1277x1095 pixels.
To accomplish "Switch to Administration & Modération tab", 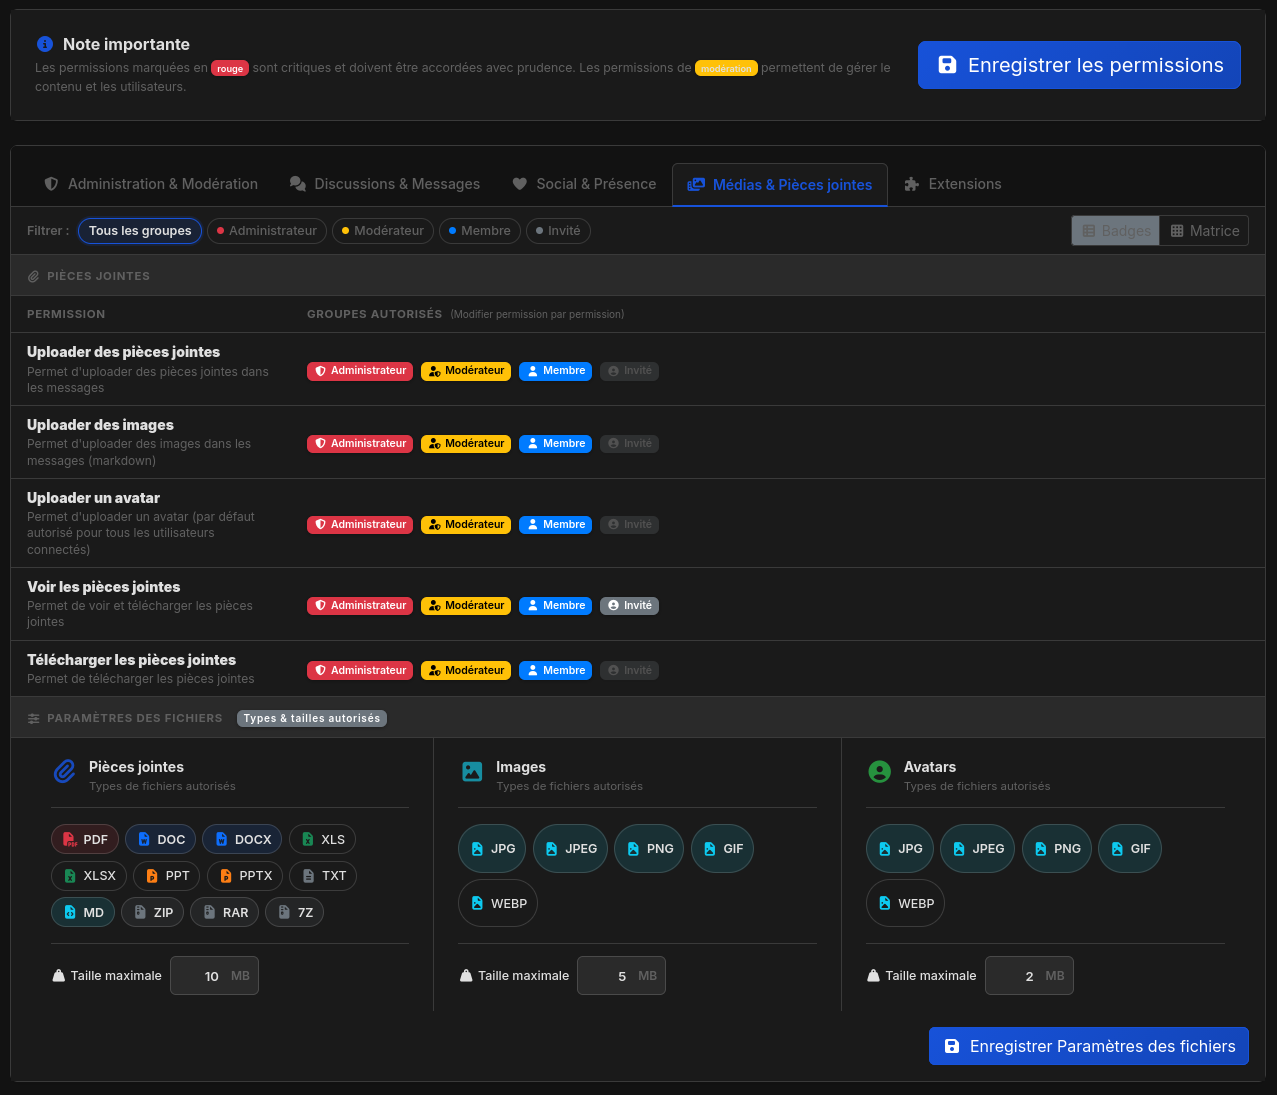I will pyautogui.click(x=151, y=184).
